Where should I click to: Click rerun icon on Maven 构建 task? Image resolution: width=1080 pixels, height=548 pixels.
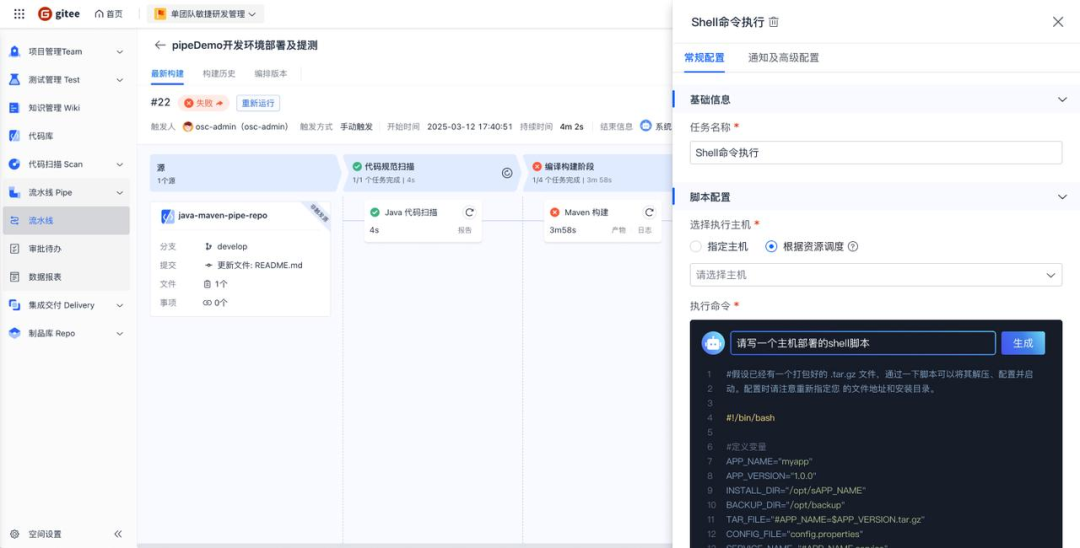(x=649, y=212)
